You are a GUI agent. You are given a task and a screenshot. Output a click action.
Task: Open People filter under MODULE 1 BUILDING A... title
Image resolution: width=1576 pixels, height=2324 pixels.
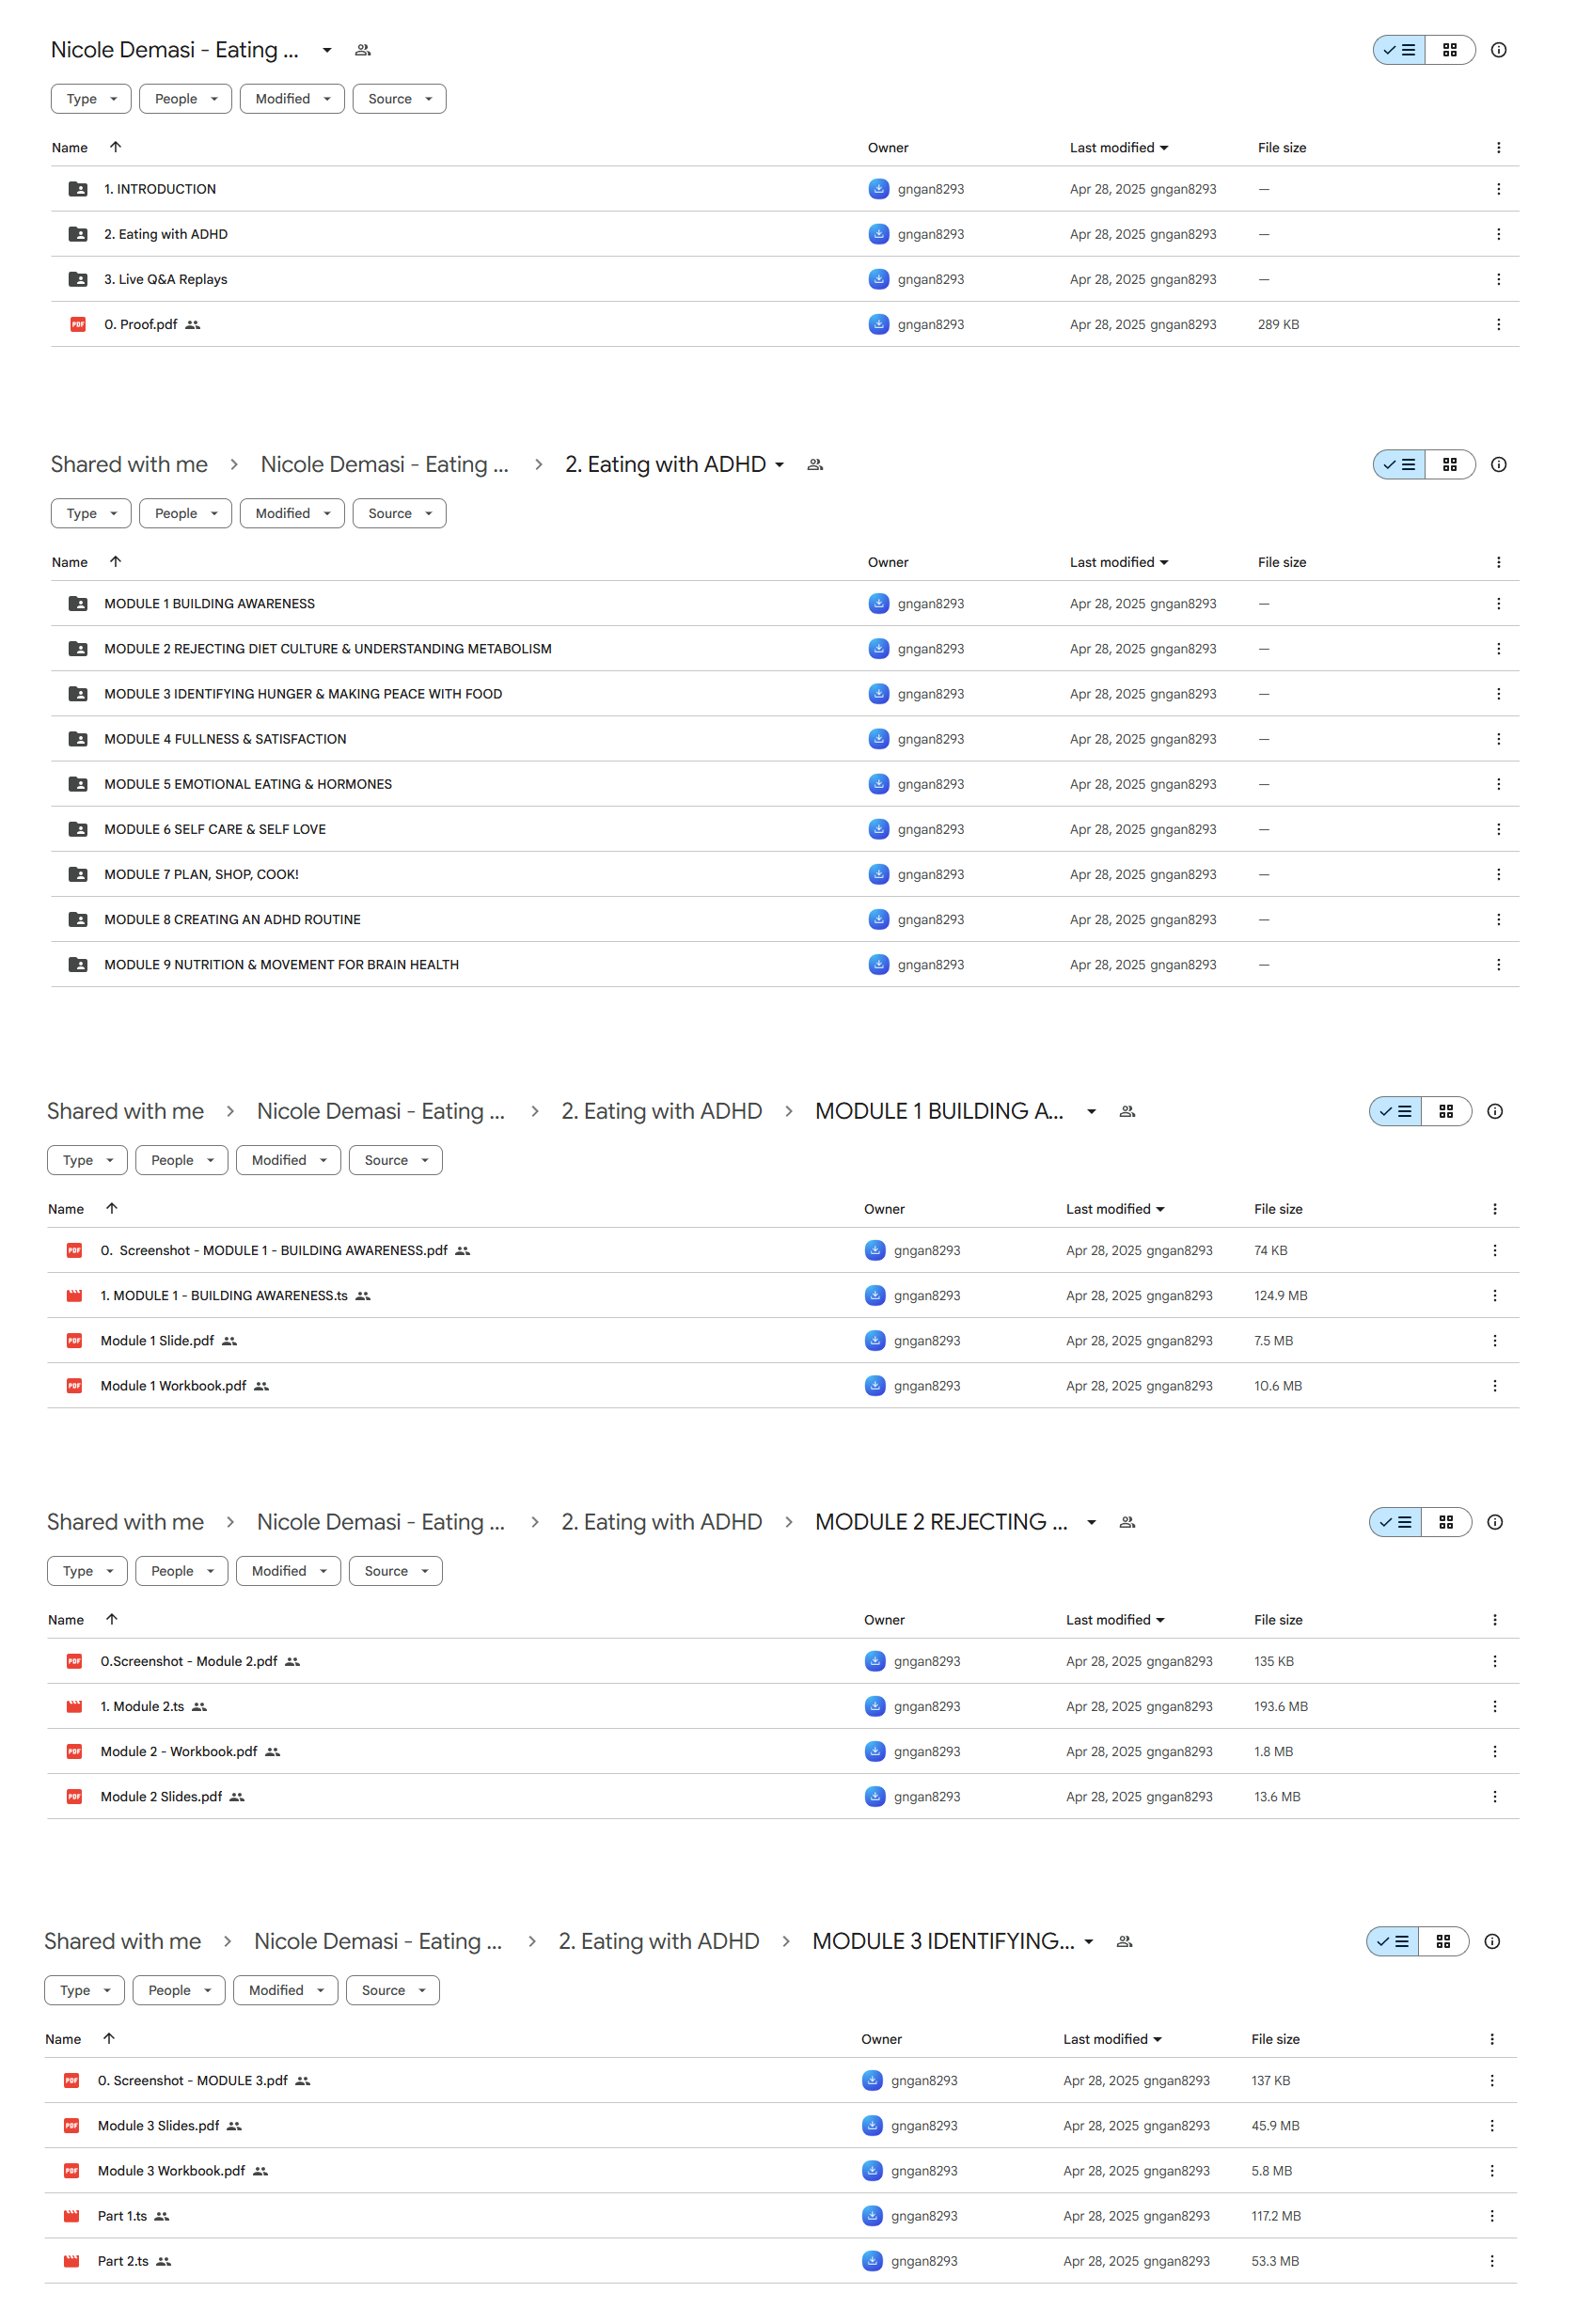point(182,1160)
